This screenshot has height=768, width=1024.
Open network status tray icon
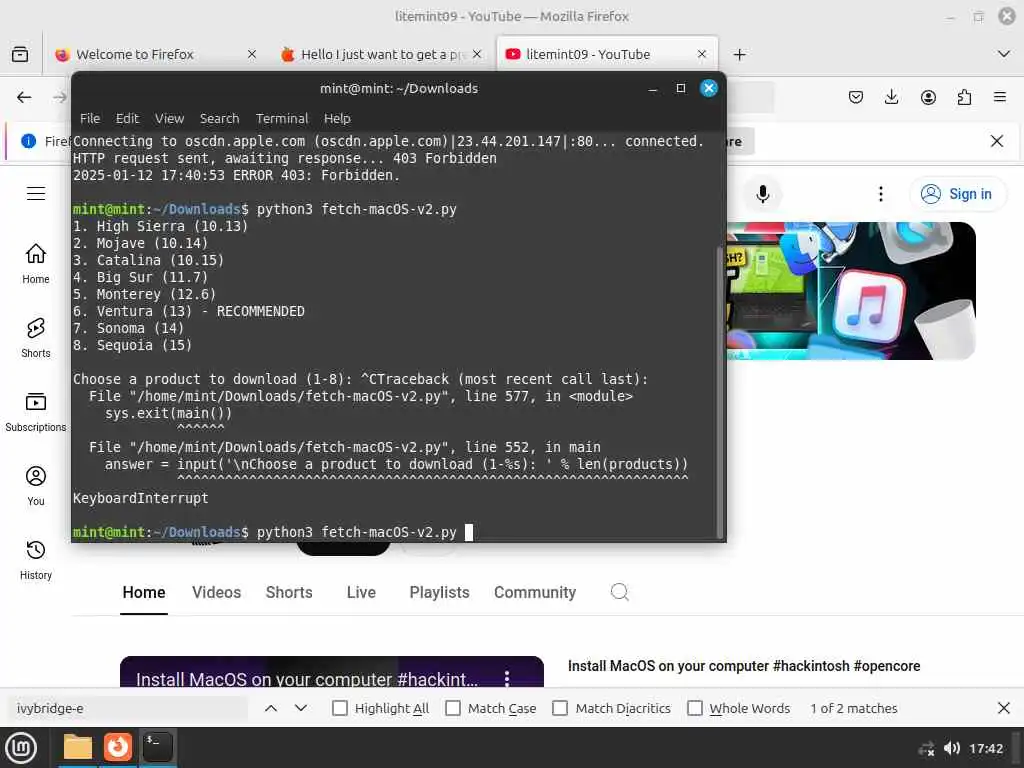pos(926,749)
